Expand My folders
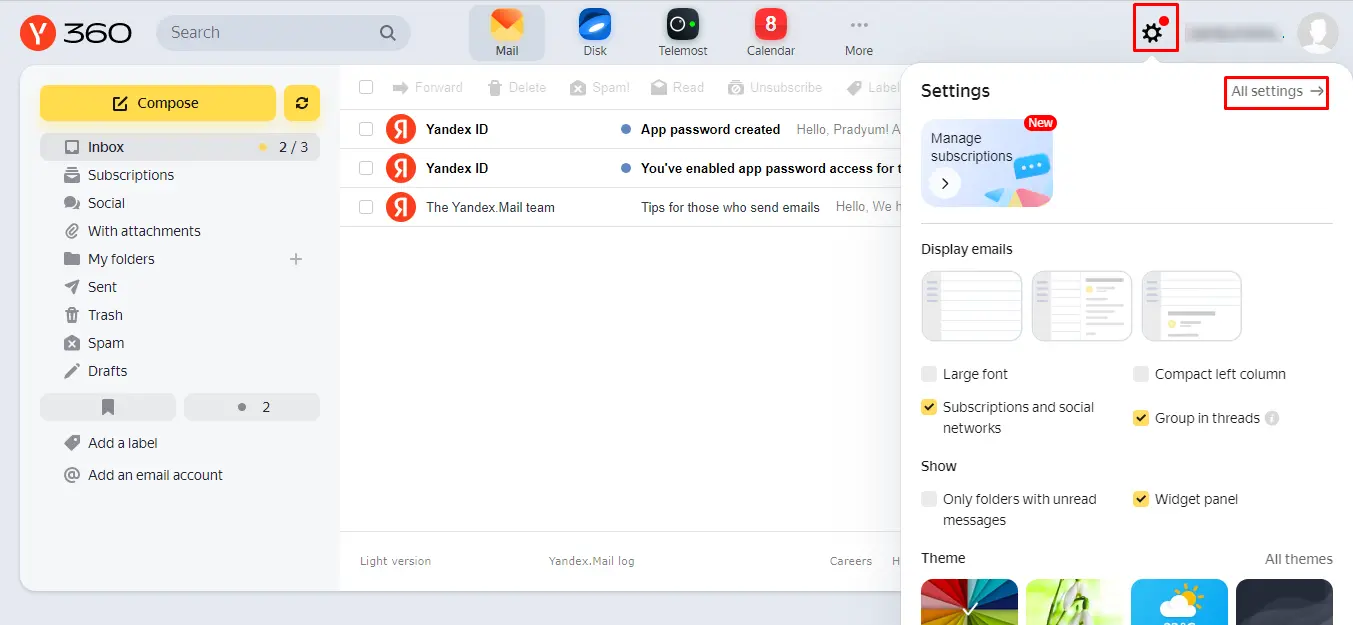1353x625 pixels. 121,259
